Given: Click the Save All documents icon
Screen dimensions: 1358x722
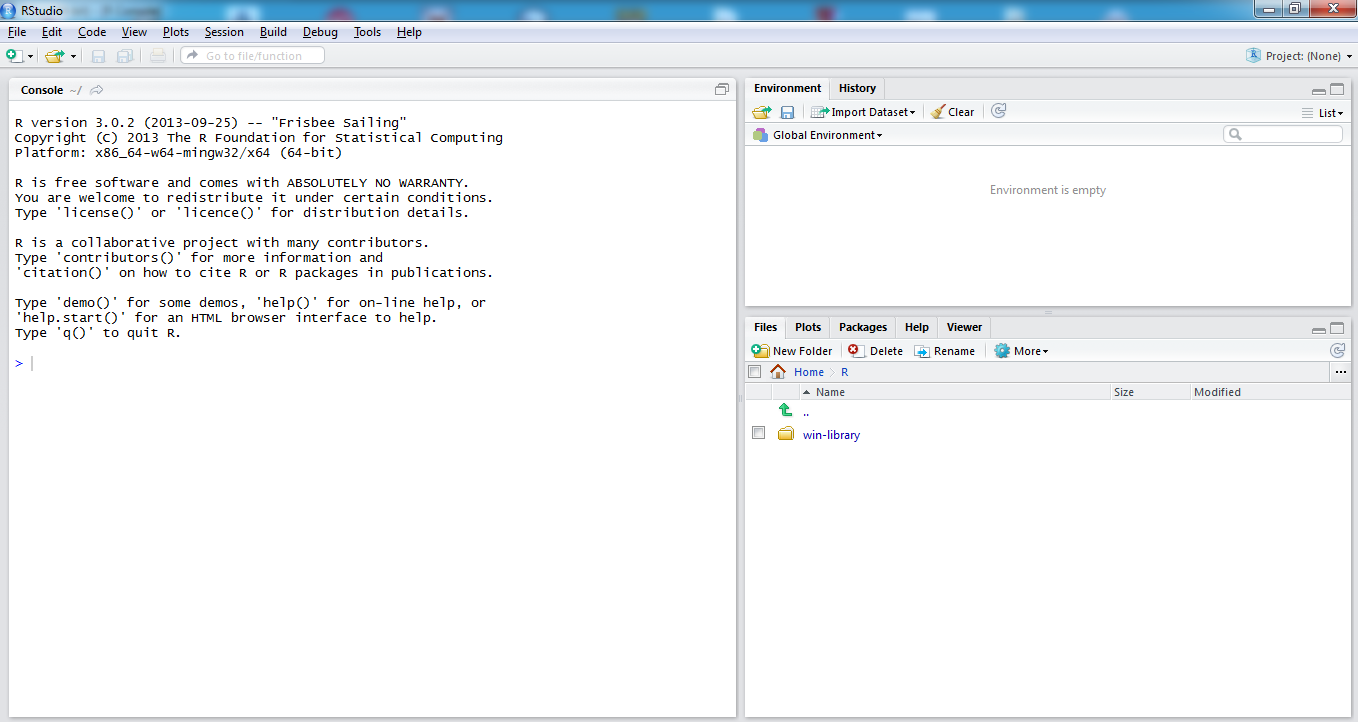Looking at the screenshot, I should tap(125, 56).
